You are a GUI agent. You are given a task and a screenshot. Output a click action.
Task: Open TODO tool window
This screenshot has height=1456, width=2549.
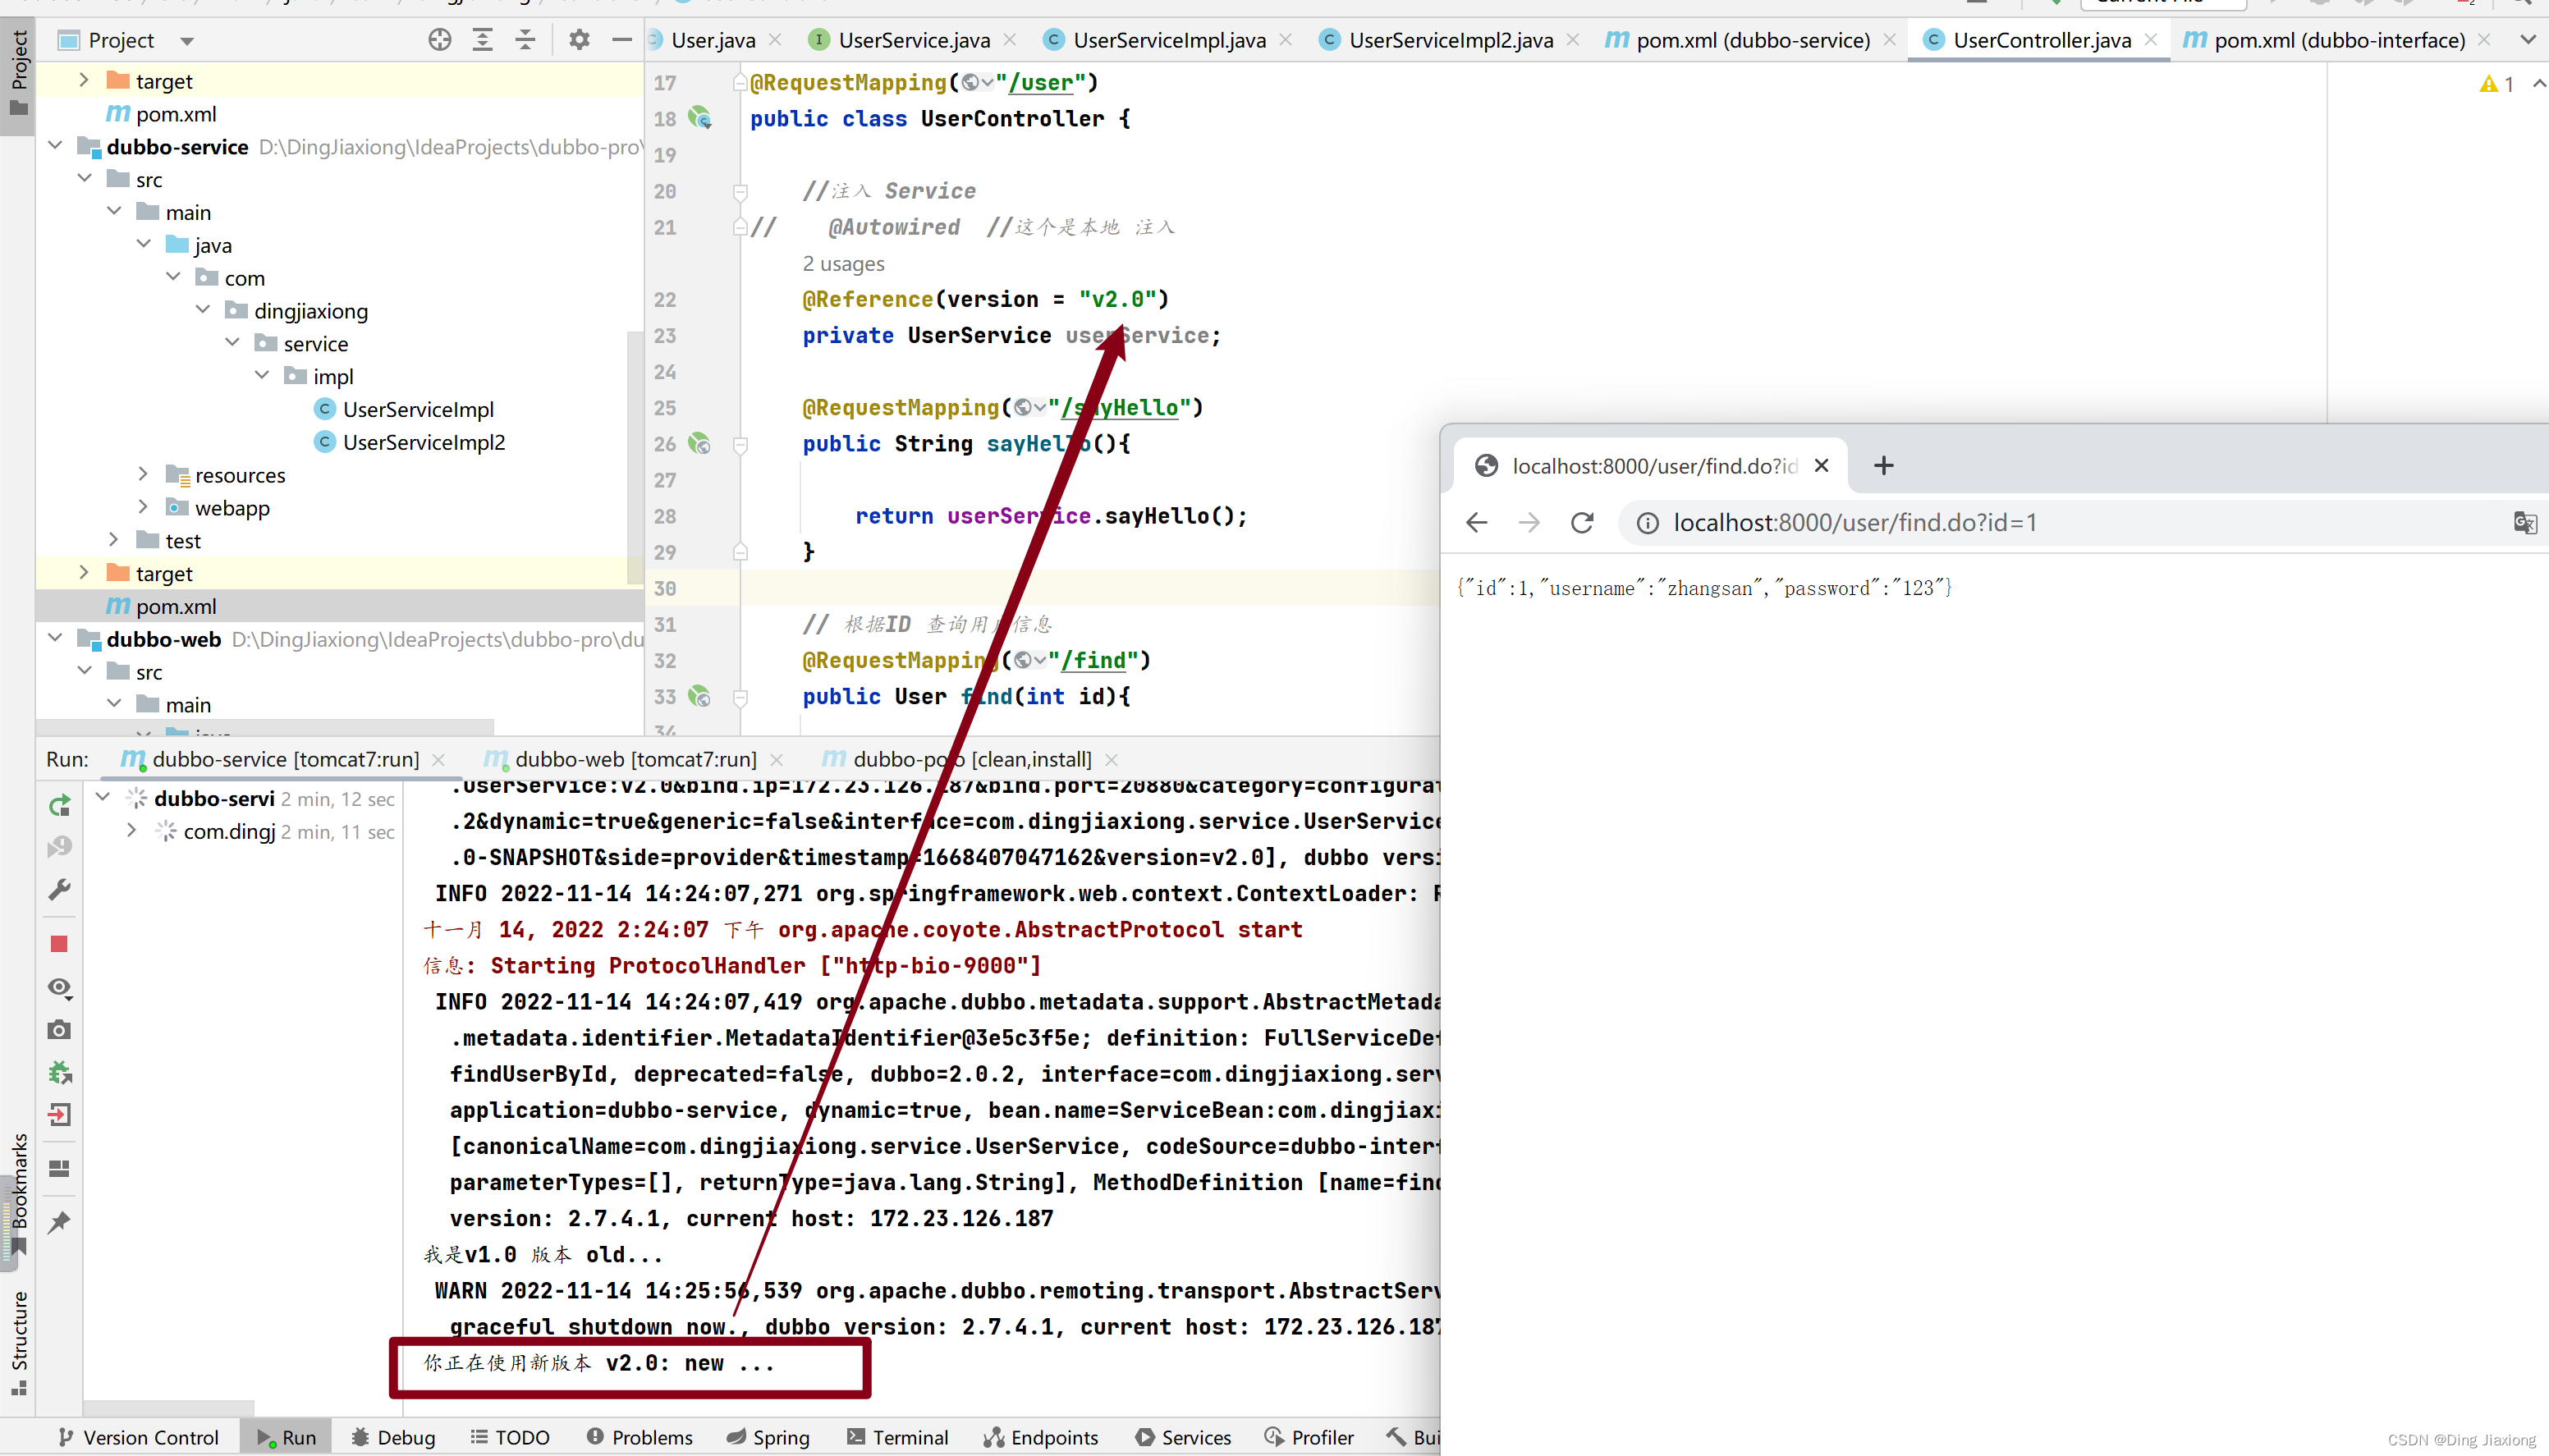pyautogui.click(x=509, y=1437)
